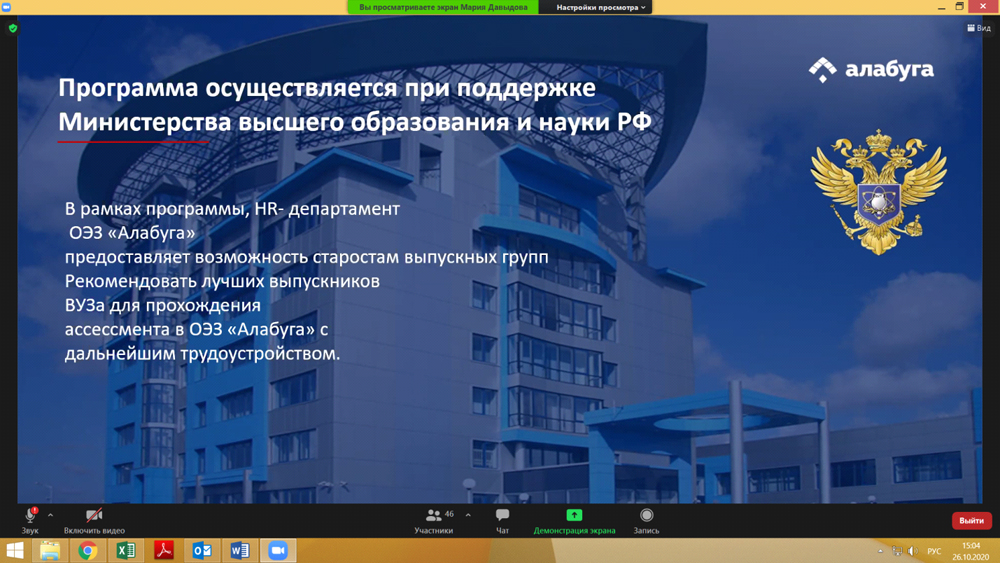Click the green screen-viewing notice banner

pos(443,7)
